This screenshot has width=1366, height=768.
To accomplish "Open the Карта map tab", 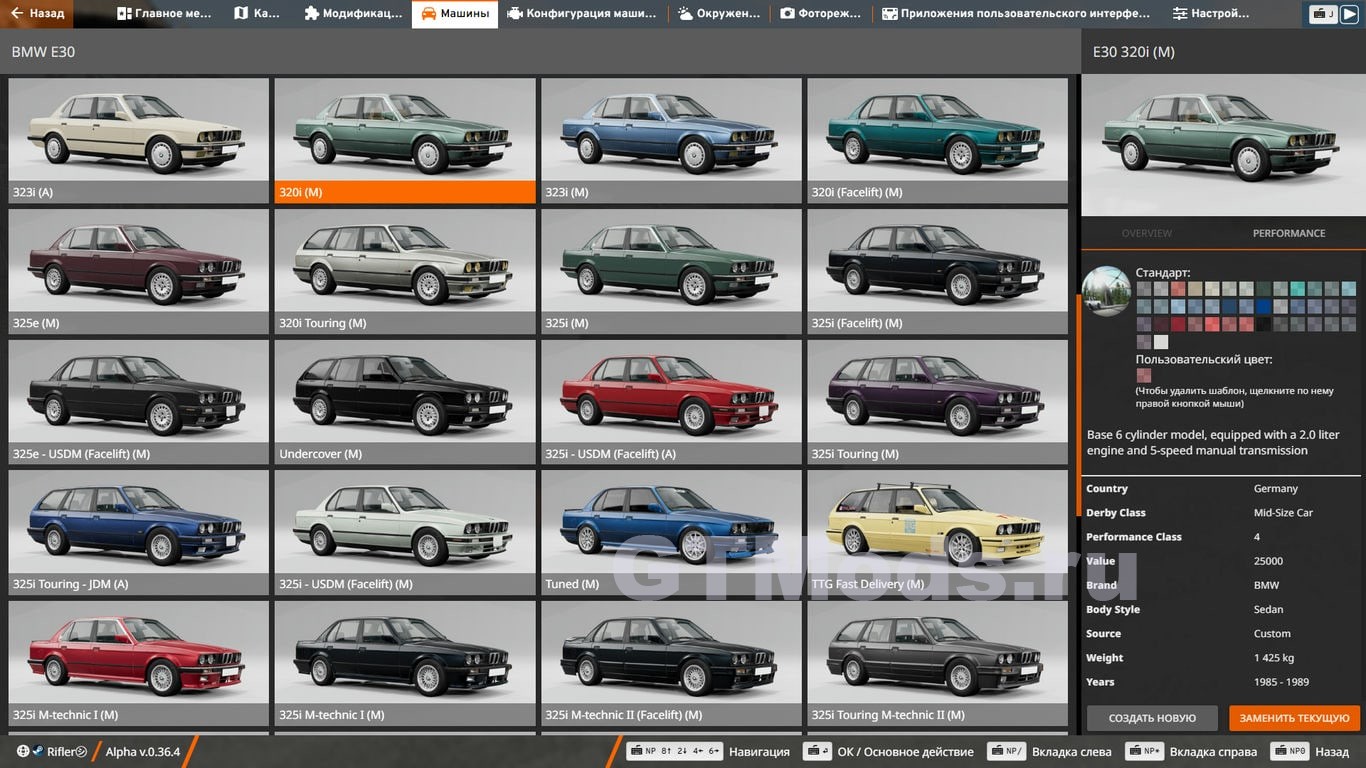I will tap(257, 14).
